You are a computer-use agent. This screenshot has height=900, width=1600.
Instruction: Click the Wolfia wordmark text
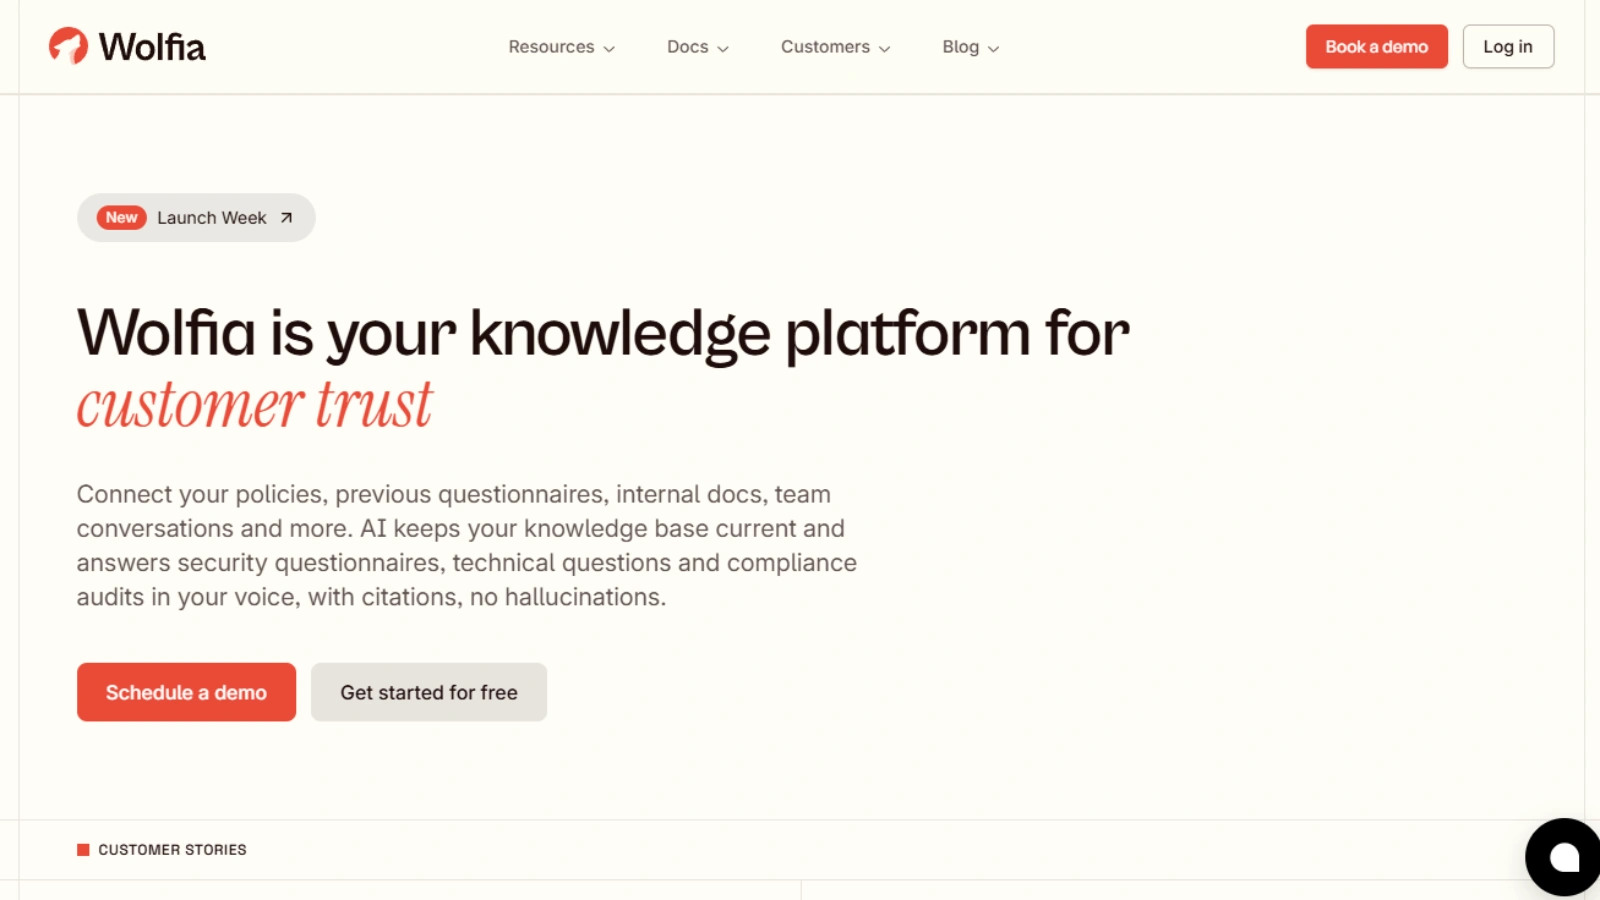[152, 47]
